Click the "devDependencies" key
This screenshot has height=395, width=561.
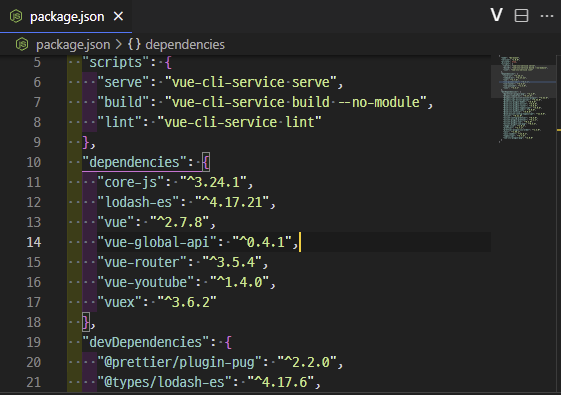tap(146, 342)
